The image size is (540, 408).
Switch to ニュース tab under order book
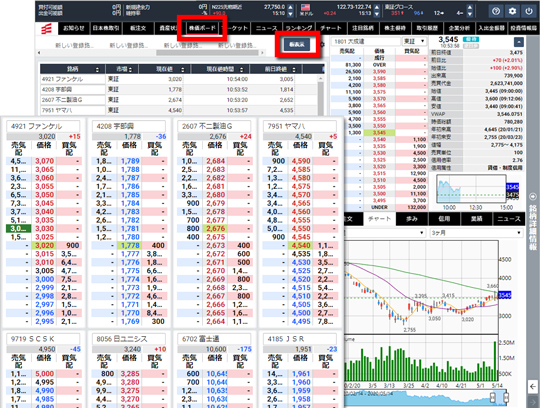(509, 219)
